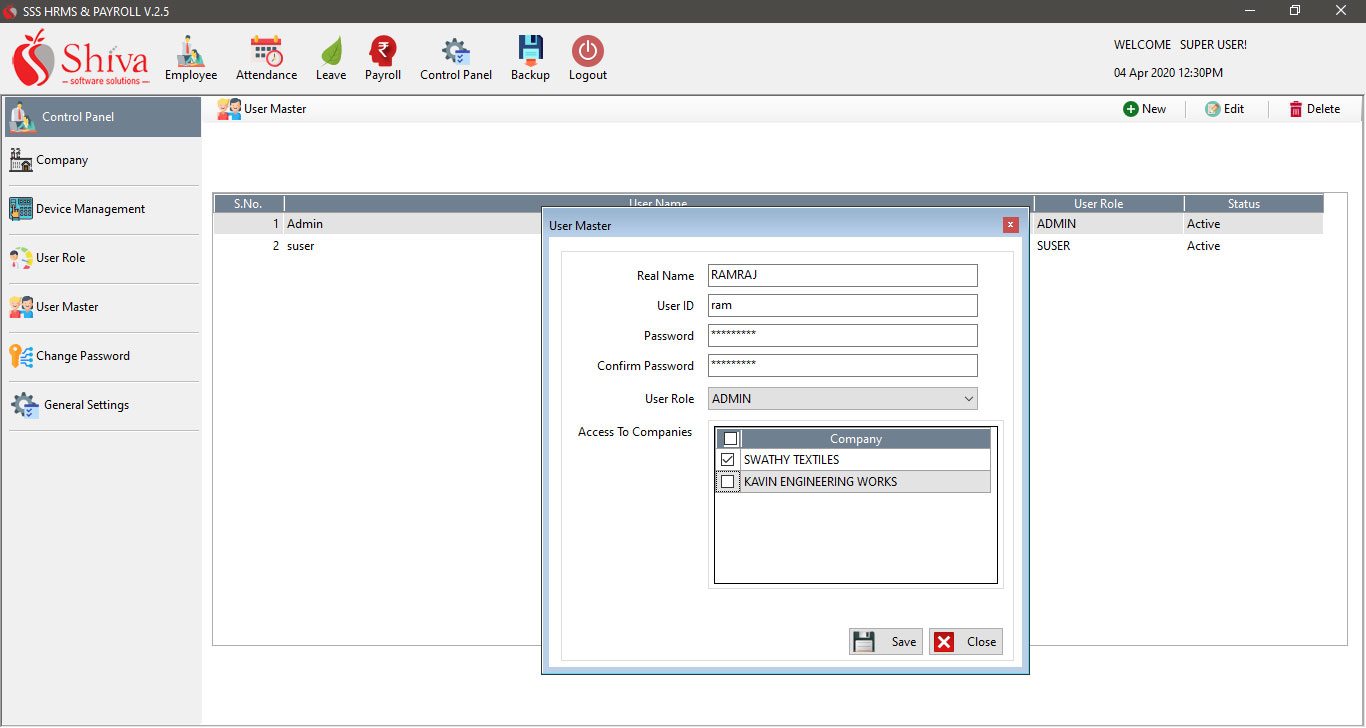The height and width of the screenshot is (728, 1366).
Task: Open Control Panel gear icon in toolbar
Action: click(x=456, y=52)
